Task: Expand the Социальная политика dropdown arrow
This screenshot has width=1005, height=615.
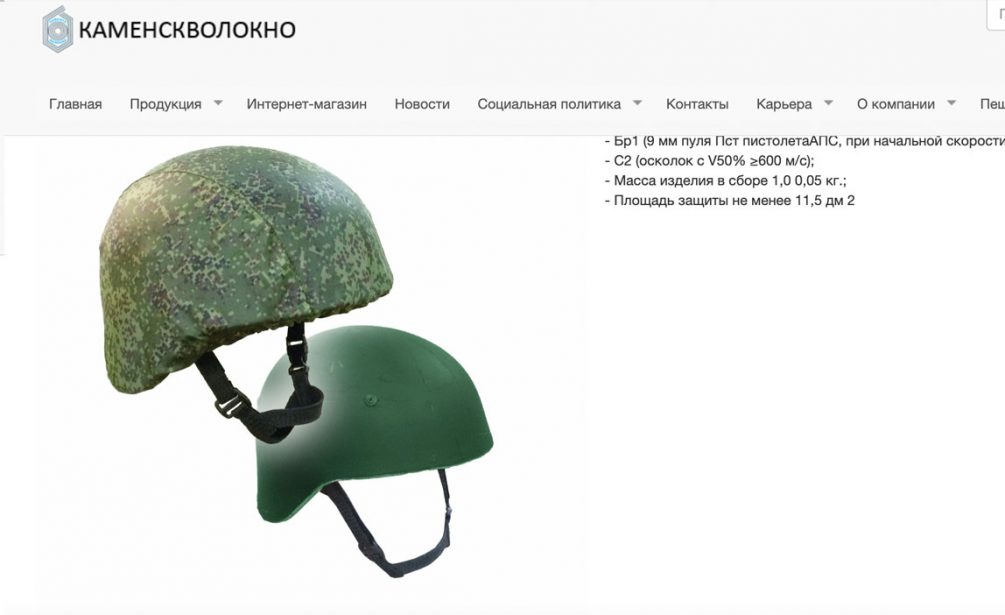Action: tap(637, 102)
